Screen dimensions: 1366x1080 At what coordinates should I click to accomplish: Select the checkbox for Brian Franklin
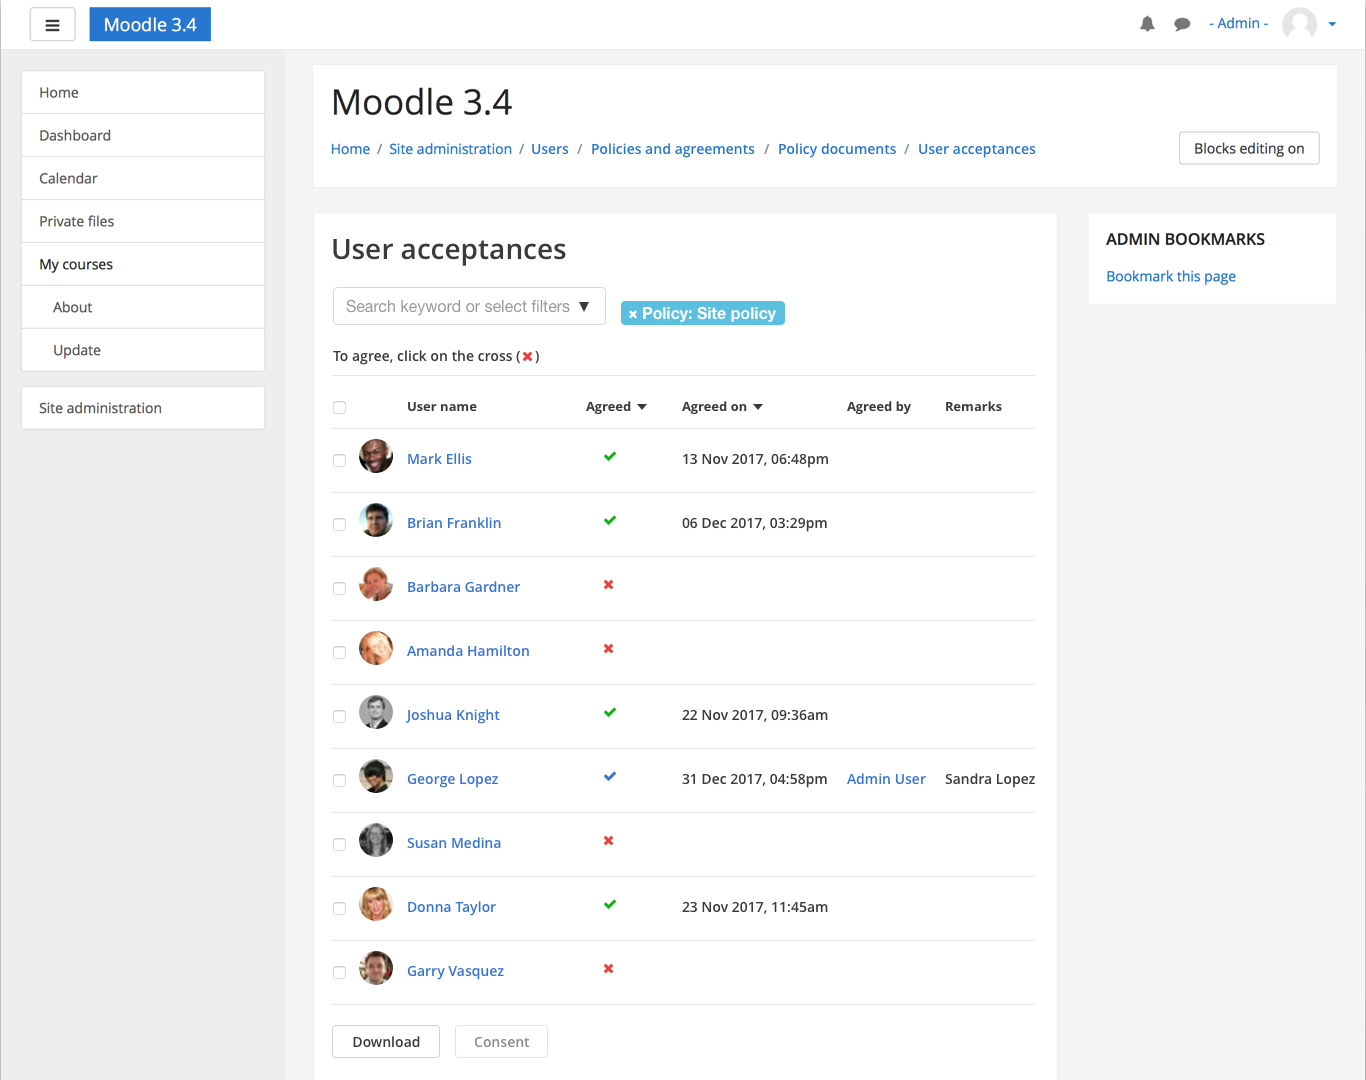point(340,525)
